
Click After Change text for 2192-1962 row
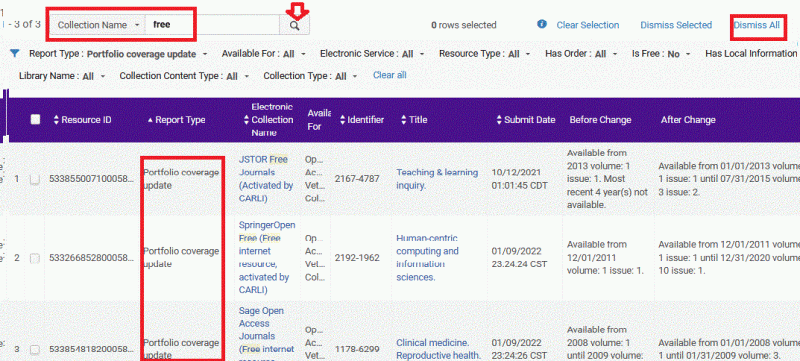[729, 257]
